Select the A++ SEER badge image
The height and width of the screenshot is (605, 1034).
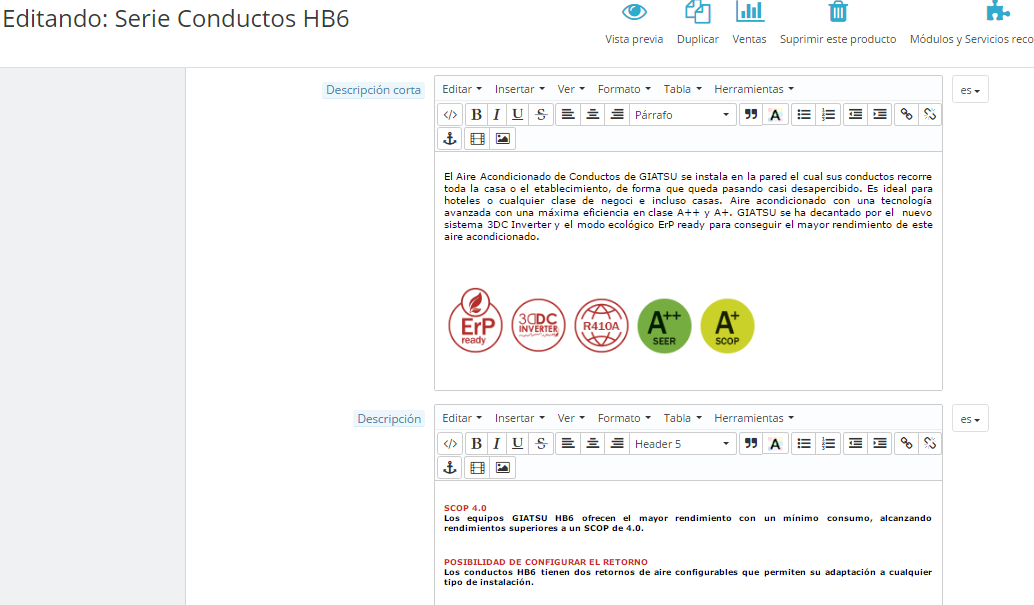coord(664,326)
